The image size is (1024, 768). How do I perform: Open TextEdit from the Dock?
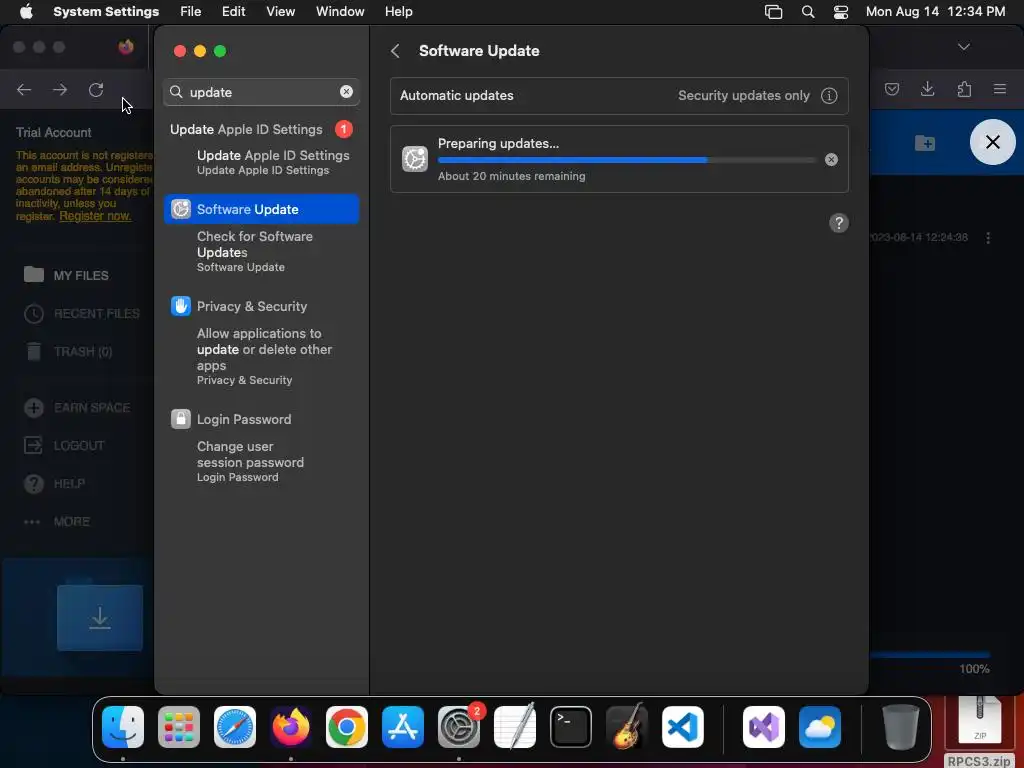coord(515,726)
